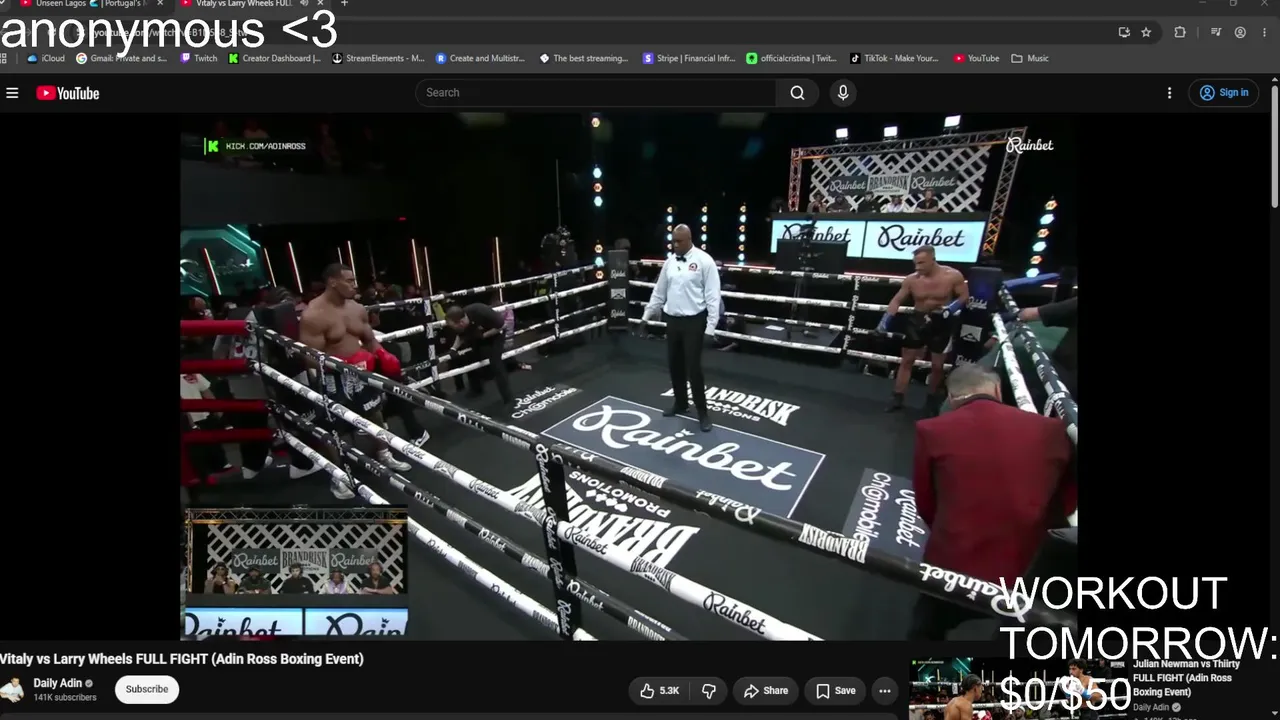Viewport: 1280px width, 720px height.
Task: Share the Vitaly vs Larry Wheels video
Action: click(x=766, y=690)
